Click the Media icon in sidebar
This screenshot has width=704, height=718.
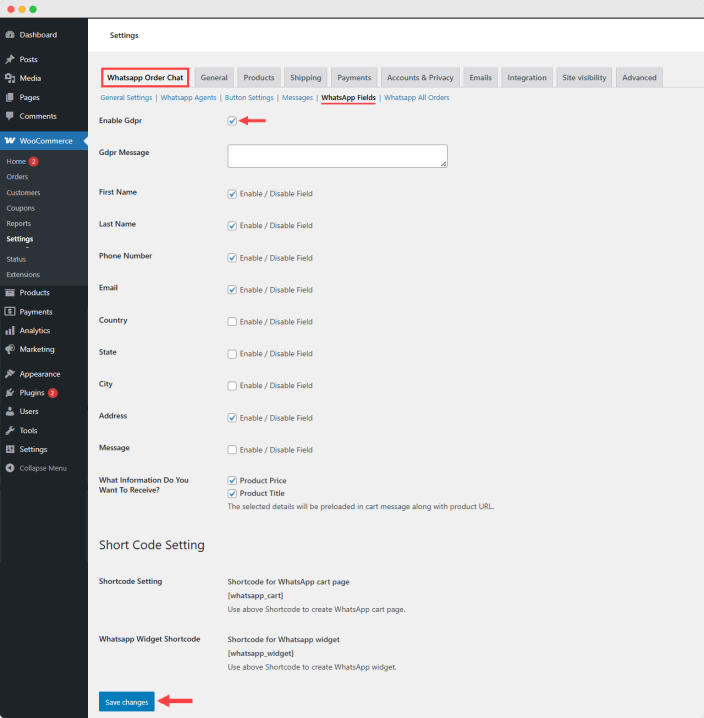tap(10, 78)
